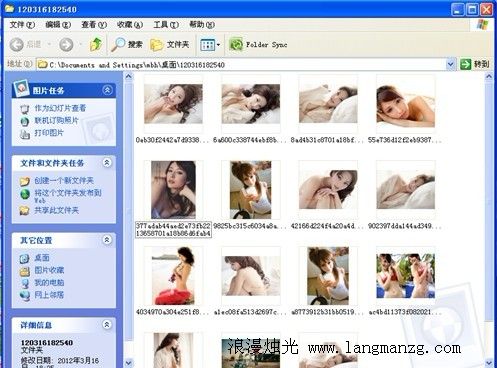Image resolution: width=497 pixels, height=368 pixels.
Task: Go up one folder level
Action: 96,44
